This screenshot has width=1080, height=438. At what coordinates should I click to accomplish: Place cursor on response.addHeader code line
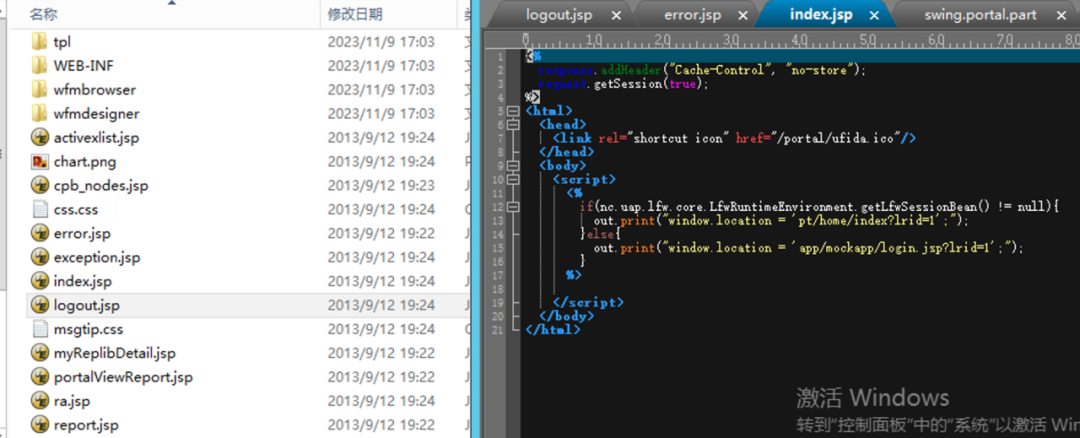coord(701,70)
